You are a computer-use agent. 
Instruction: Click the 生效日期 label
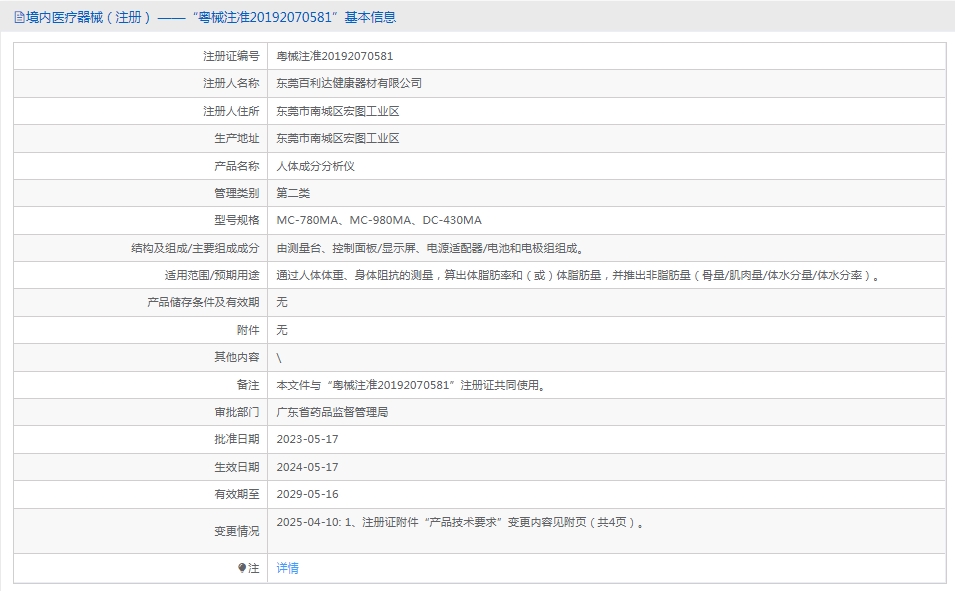coord(236,467)
